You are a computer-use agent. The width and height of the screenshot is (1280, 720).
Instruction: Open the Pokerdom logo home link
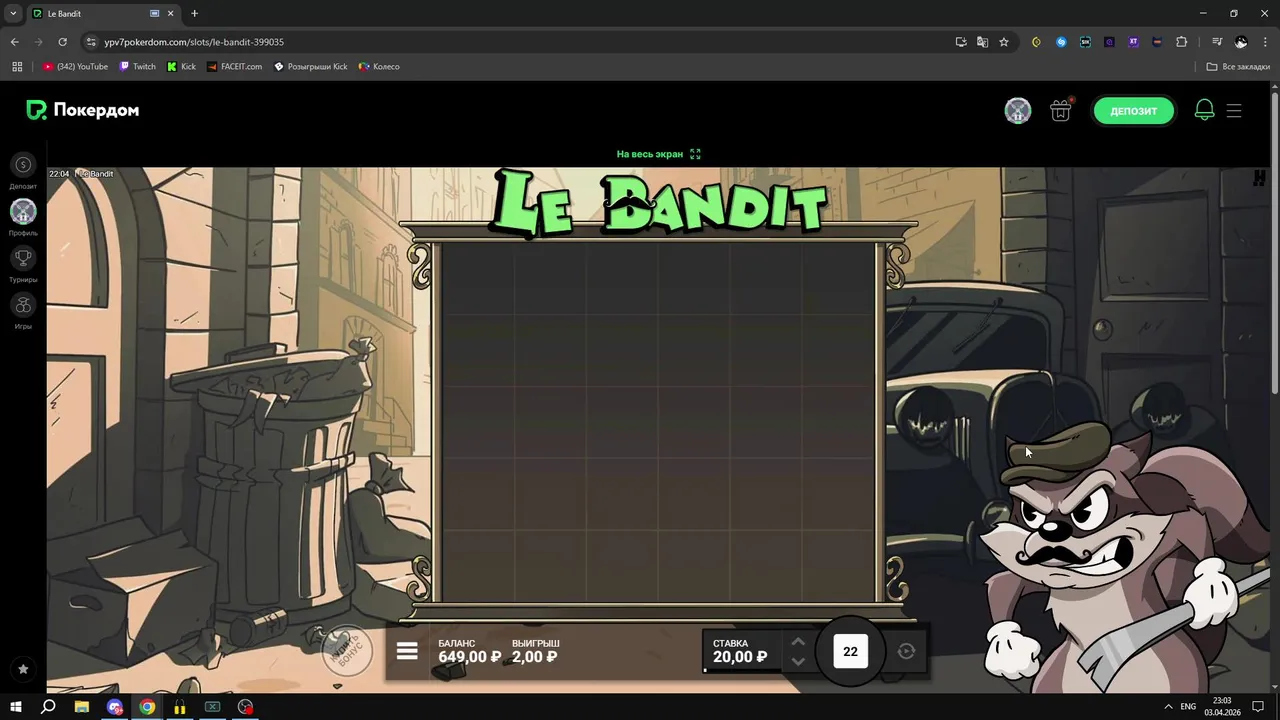(83, 110)
